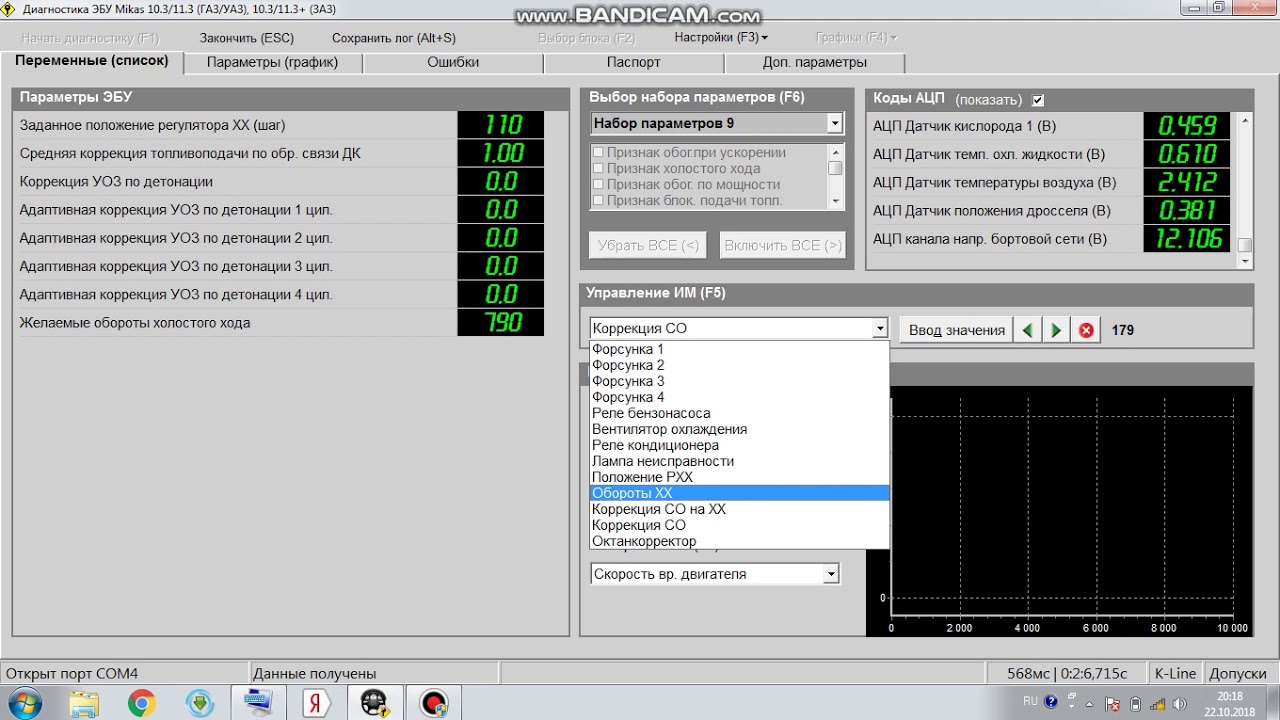
Task: Select Положение РХХ option
Action: (739, 477)
